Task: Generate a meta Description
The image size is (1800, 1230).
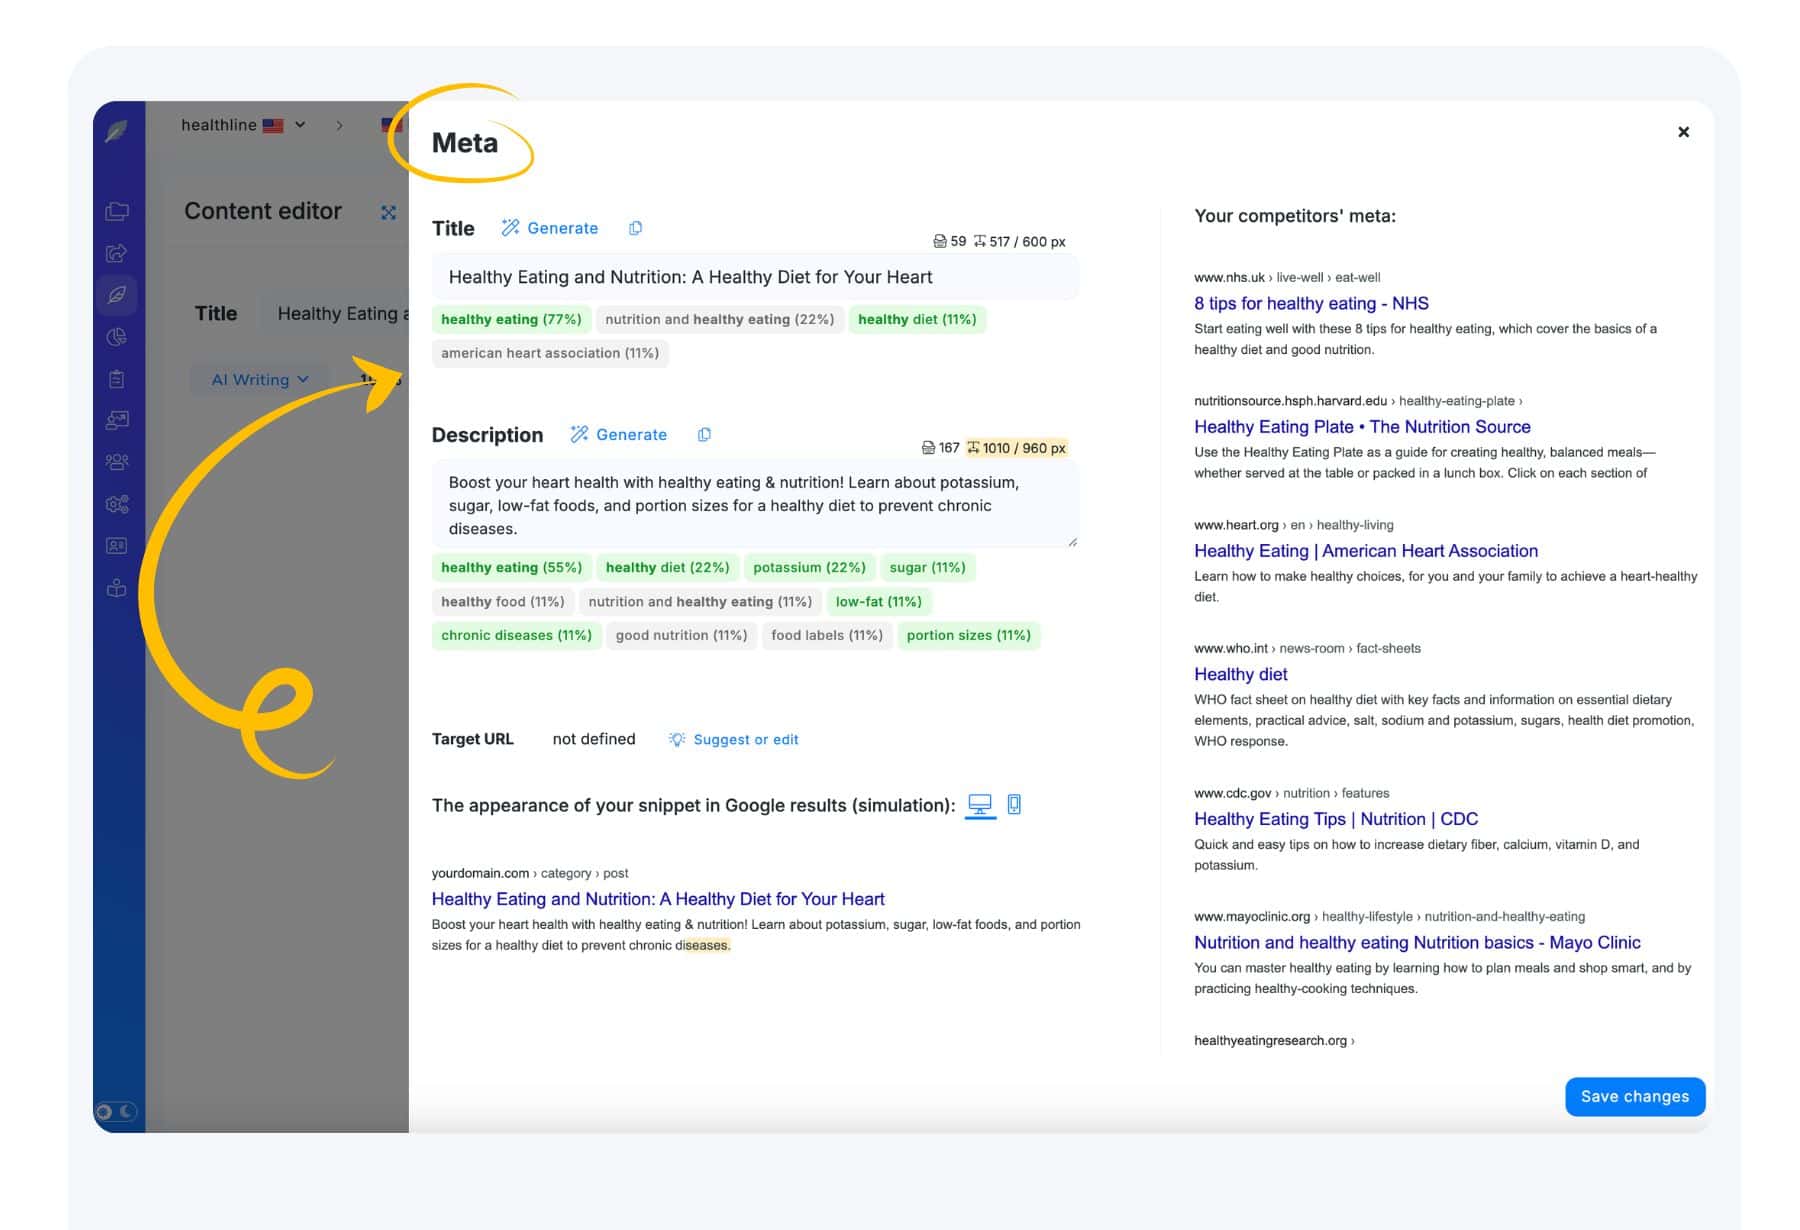Action: (619, 434)
